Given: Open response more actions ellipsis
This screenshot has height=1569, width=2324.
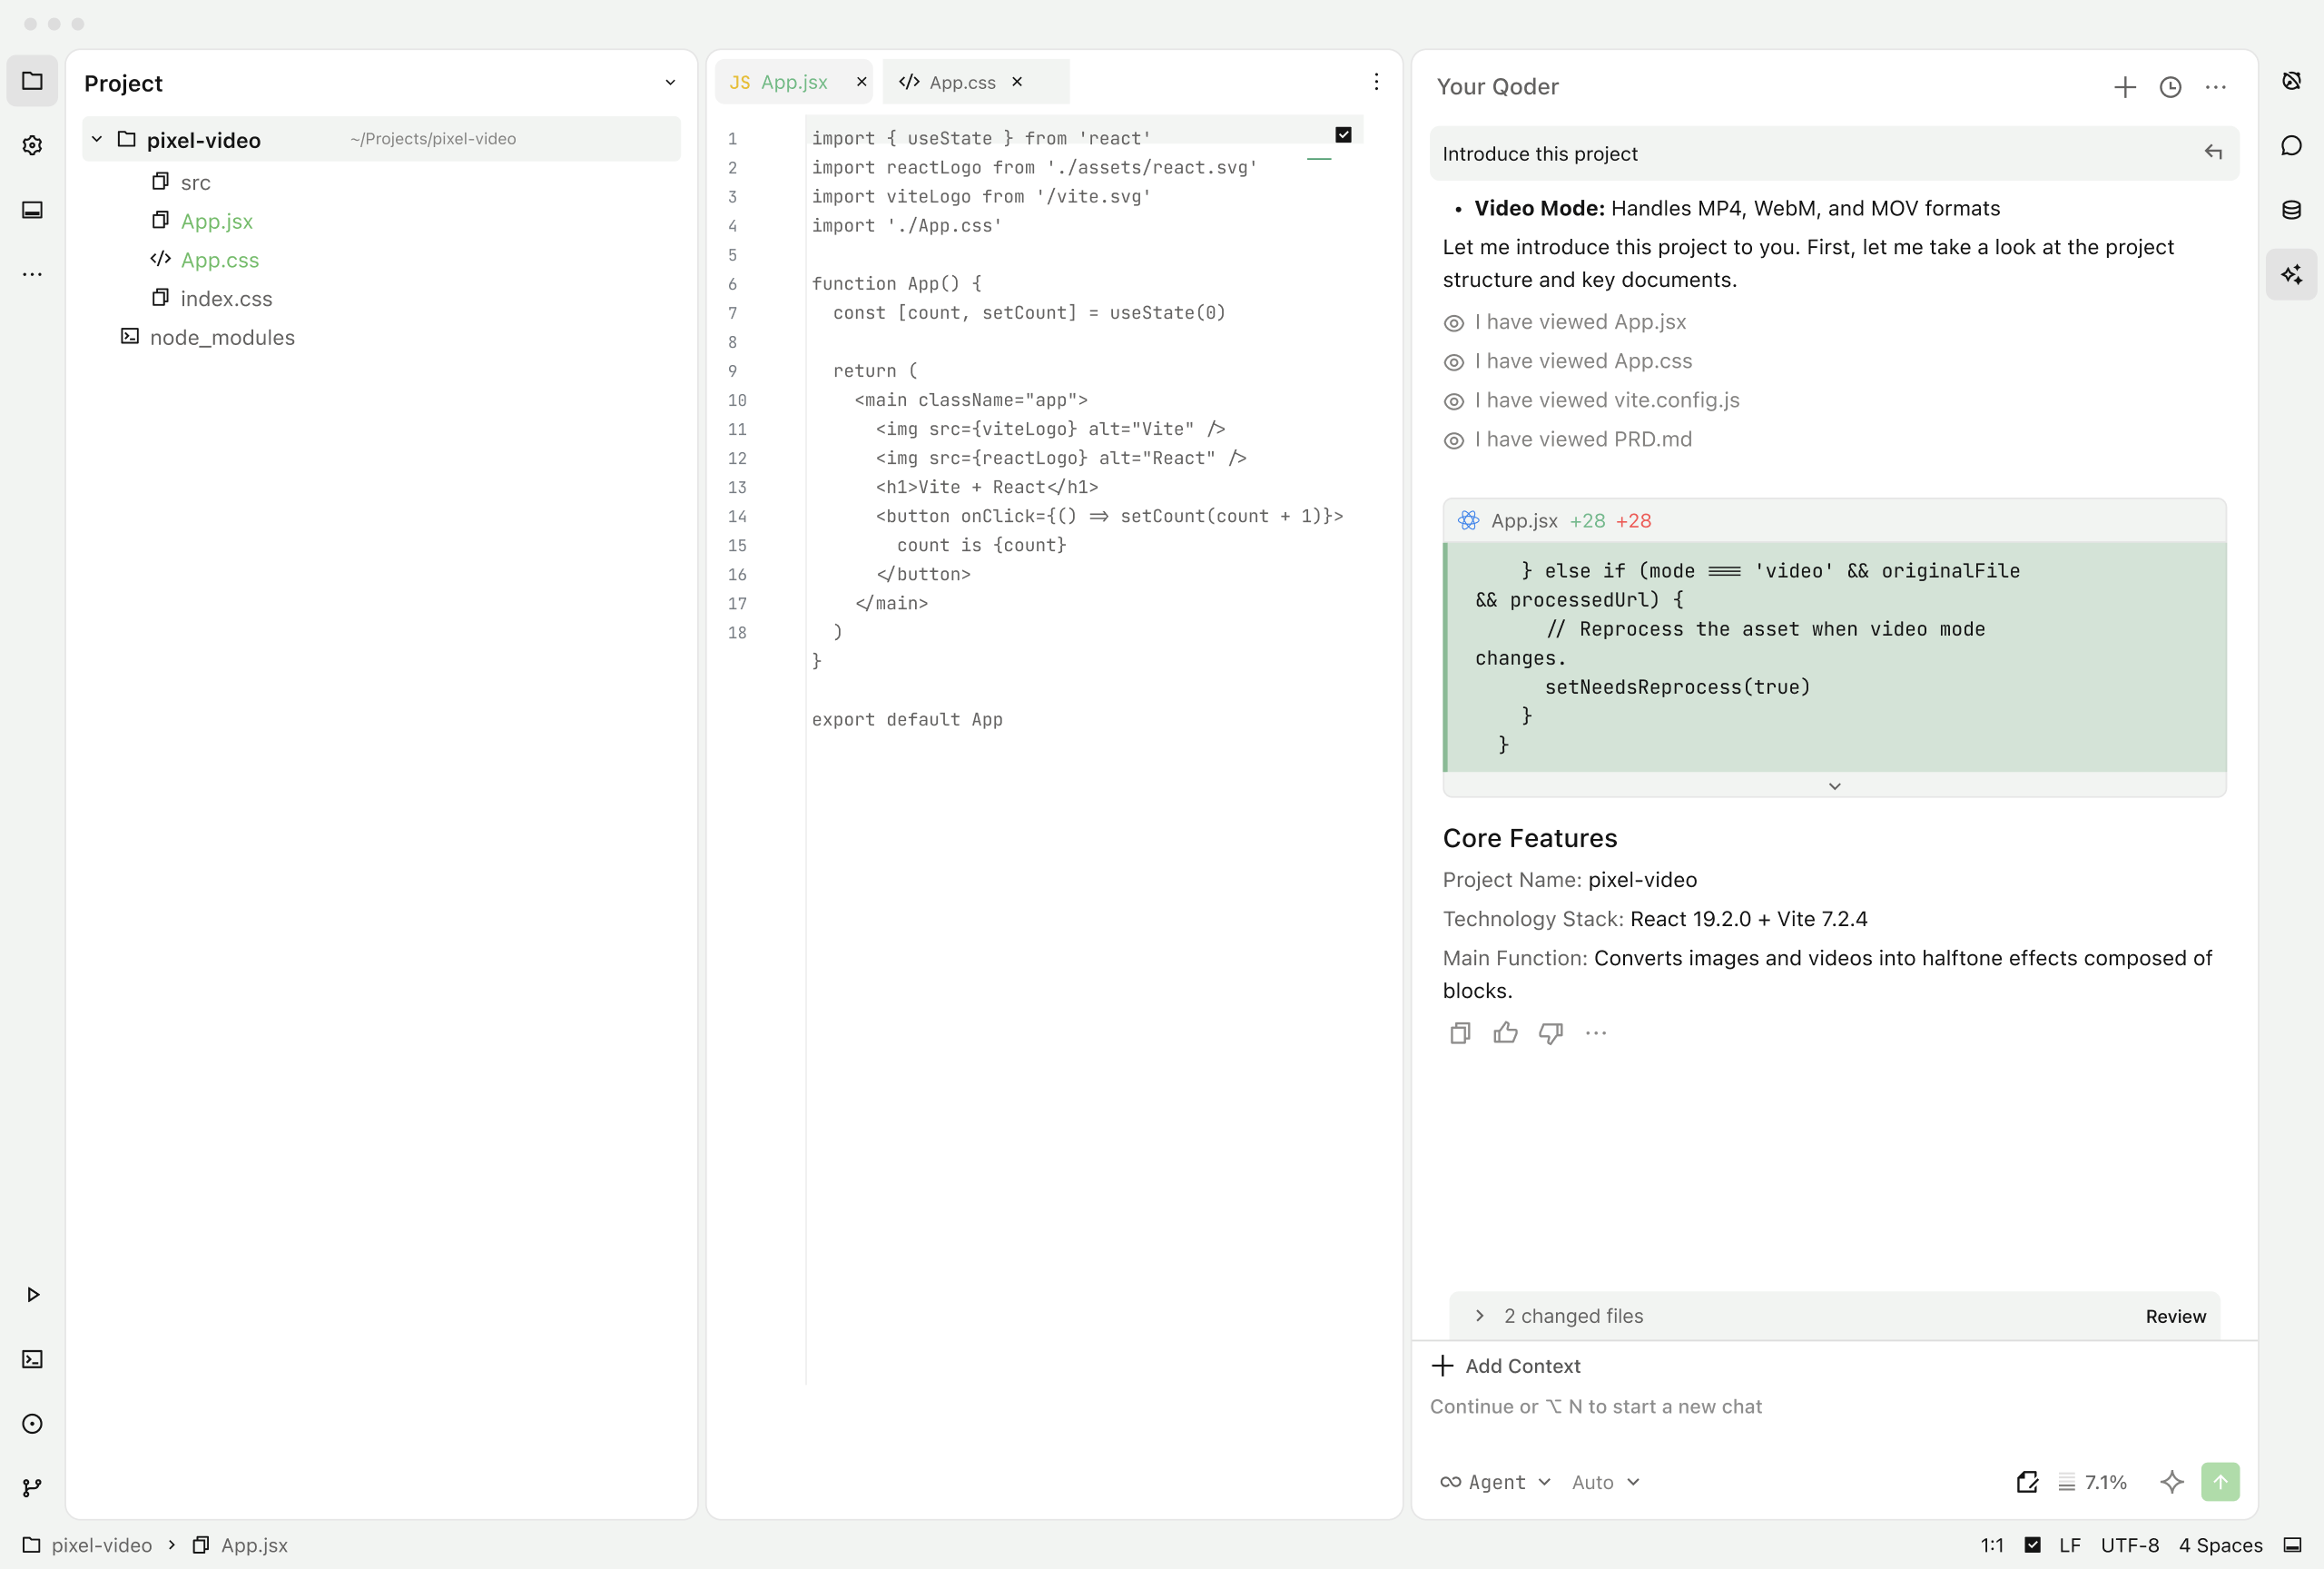Looking at the screenshot, I should pyautogui.click(x=1596, y=1033).
